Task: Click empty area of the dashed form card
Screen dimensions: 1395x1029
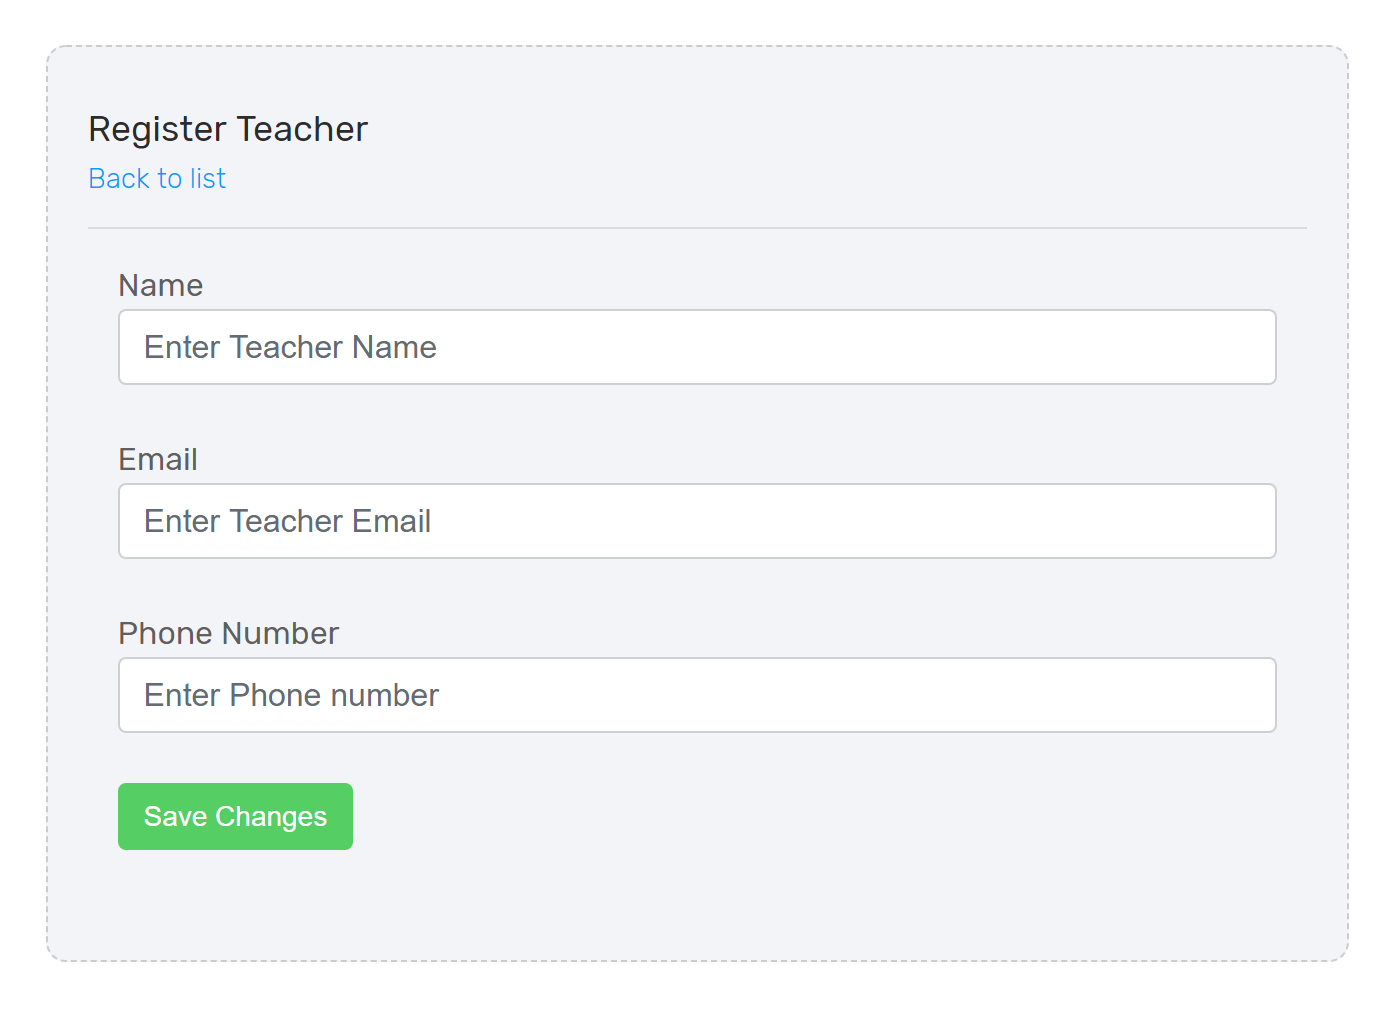Action: pos(800,880)
